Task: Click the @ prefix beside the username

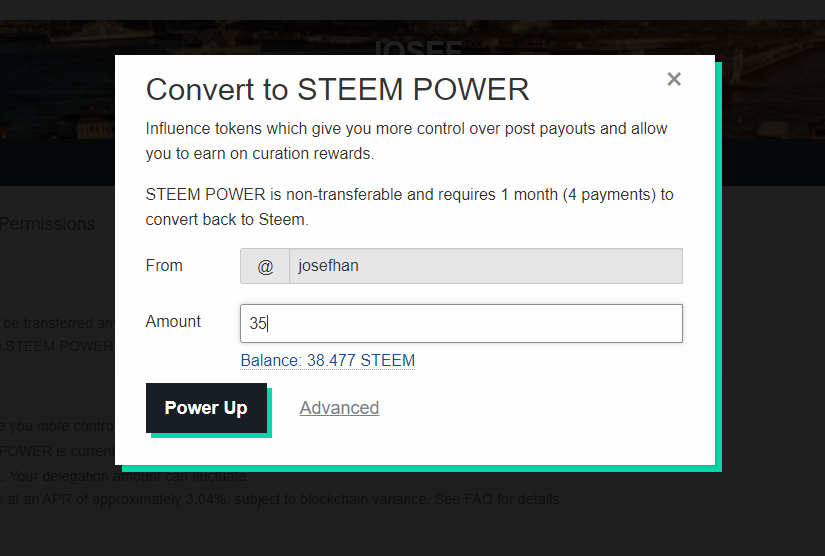Action: coord(265,266)
